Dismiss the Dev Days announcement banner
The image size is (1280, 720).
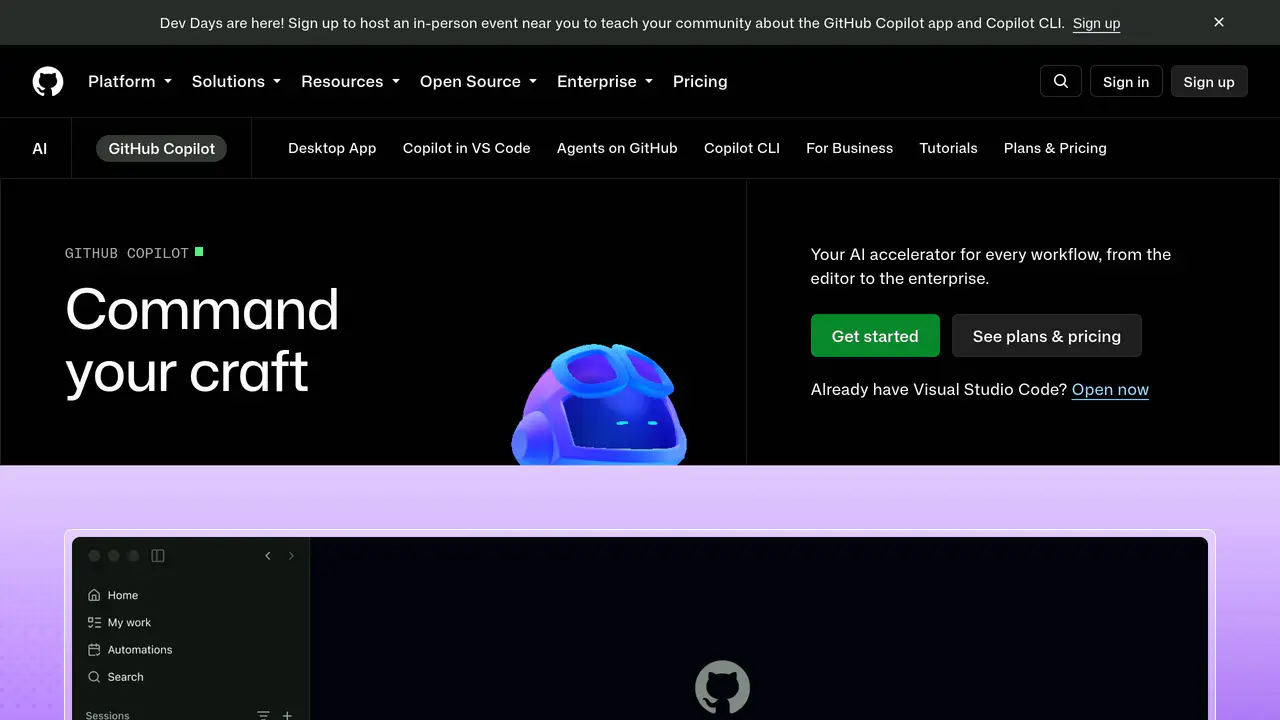pyautogui.click(x=1219, y=22)
